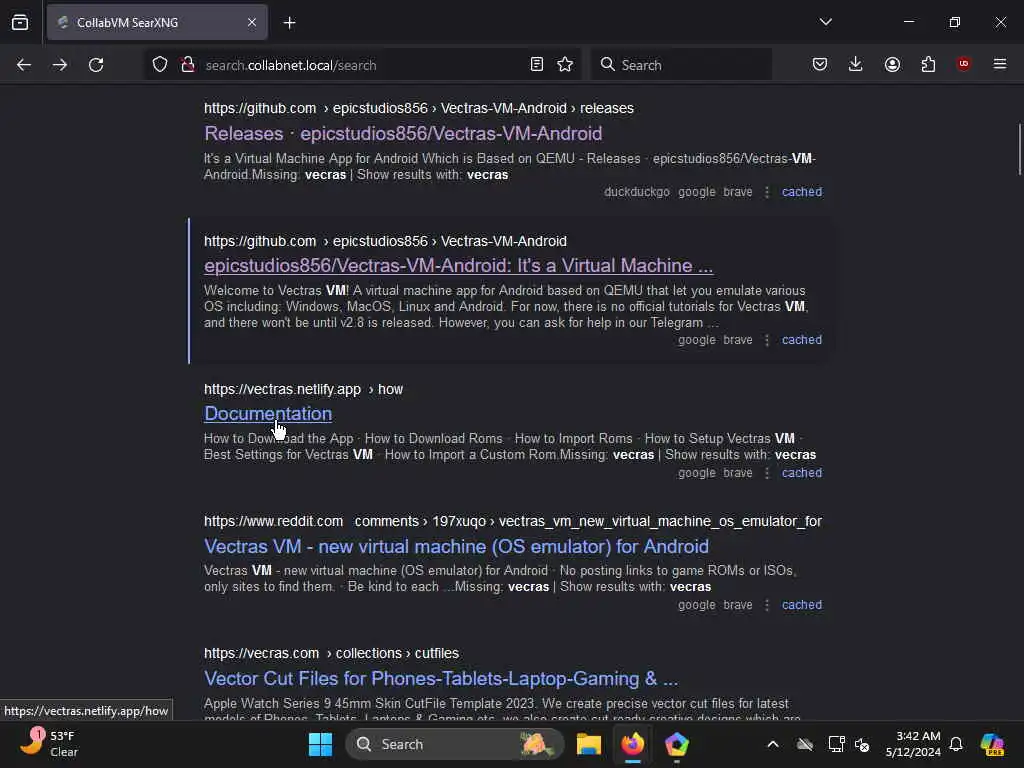Open cached link for epicstudios856 GitHub result

click(x=802, y=340)
